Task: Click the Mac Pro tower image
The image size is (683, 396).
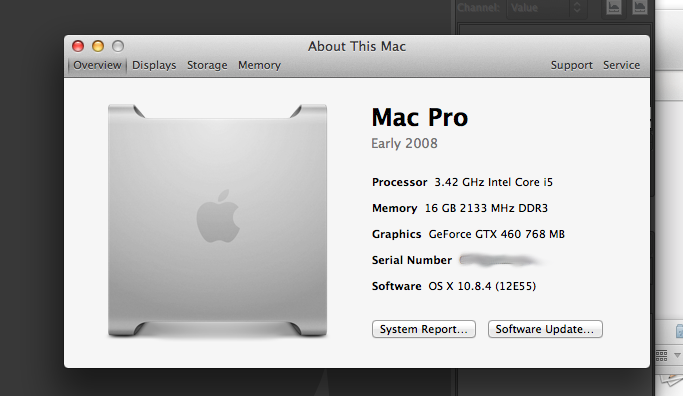Action: 217,220
